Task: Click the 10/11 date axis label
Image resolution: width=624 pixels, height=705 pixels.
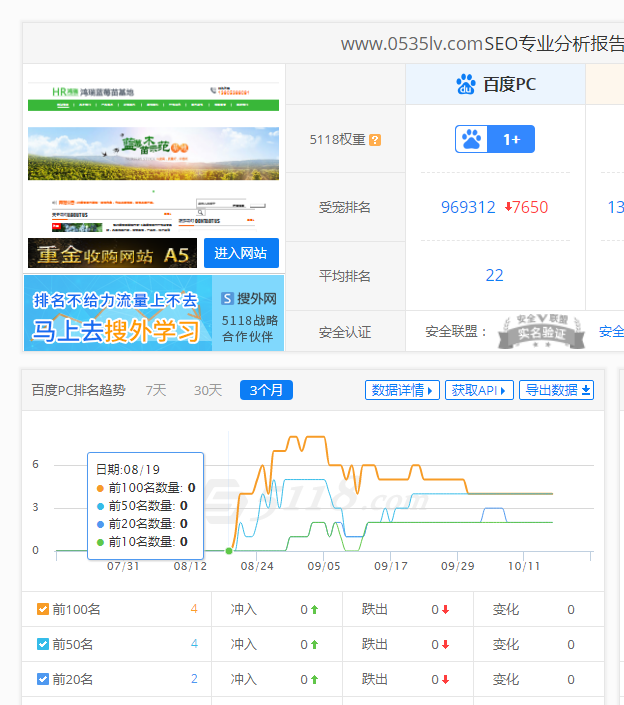Action: 524,566
